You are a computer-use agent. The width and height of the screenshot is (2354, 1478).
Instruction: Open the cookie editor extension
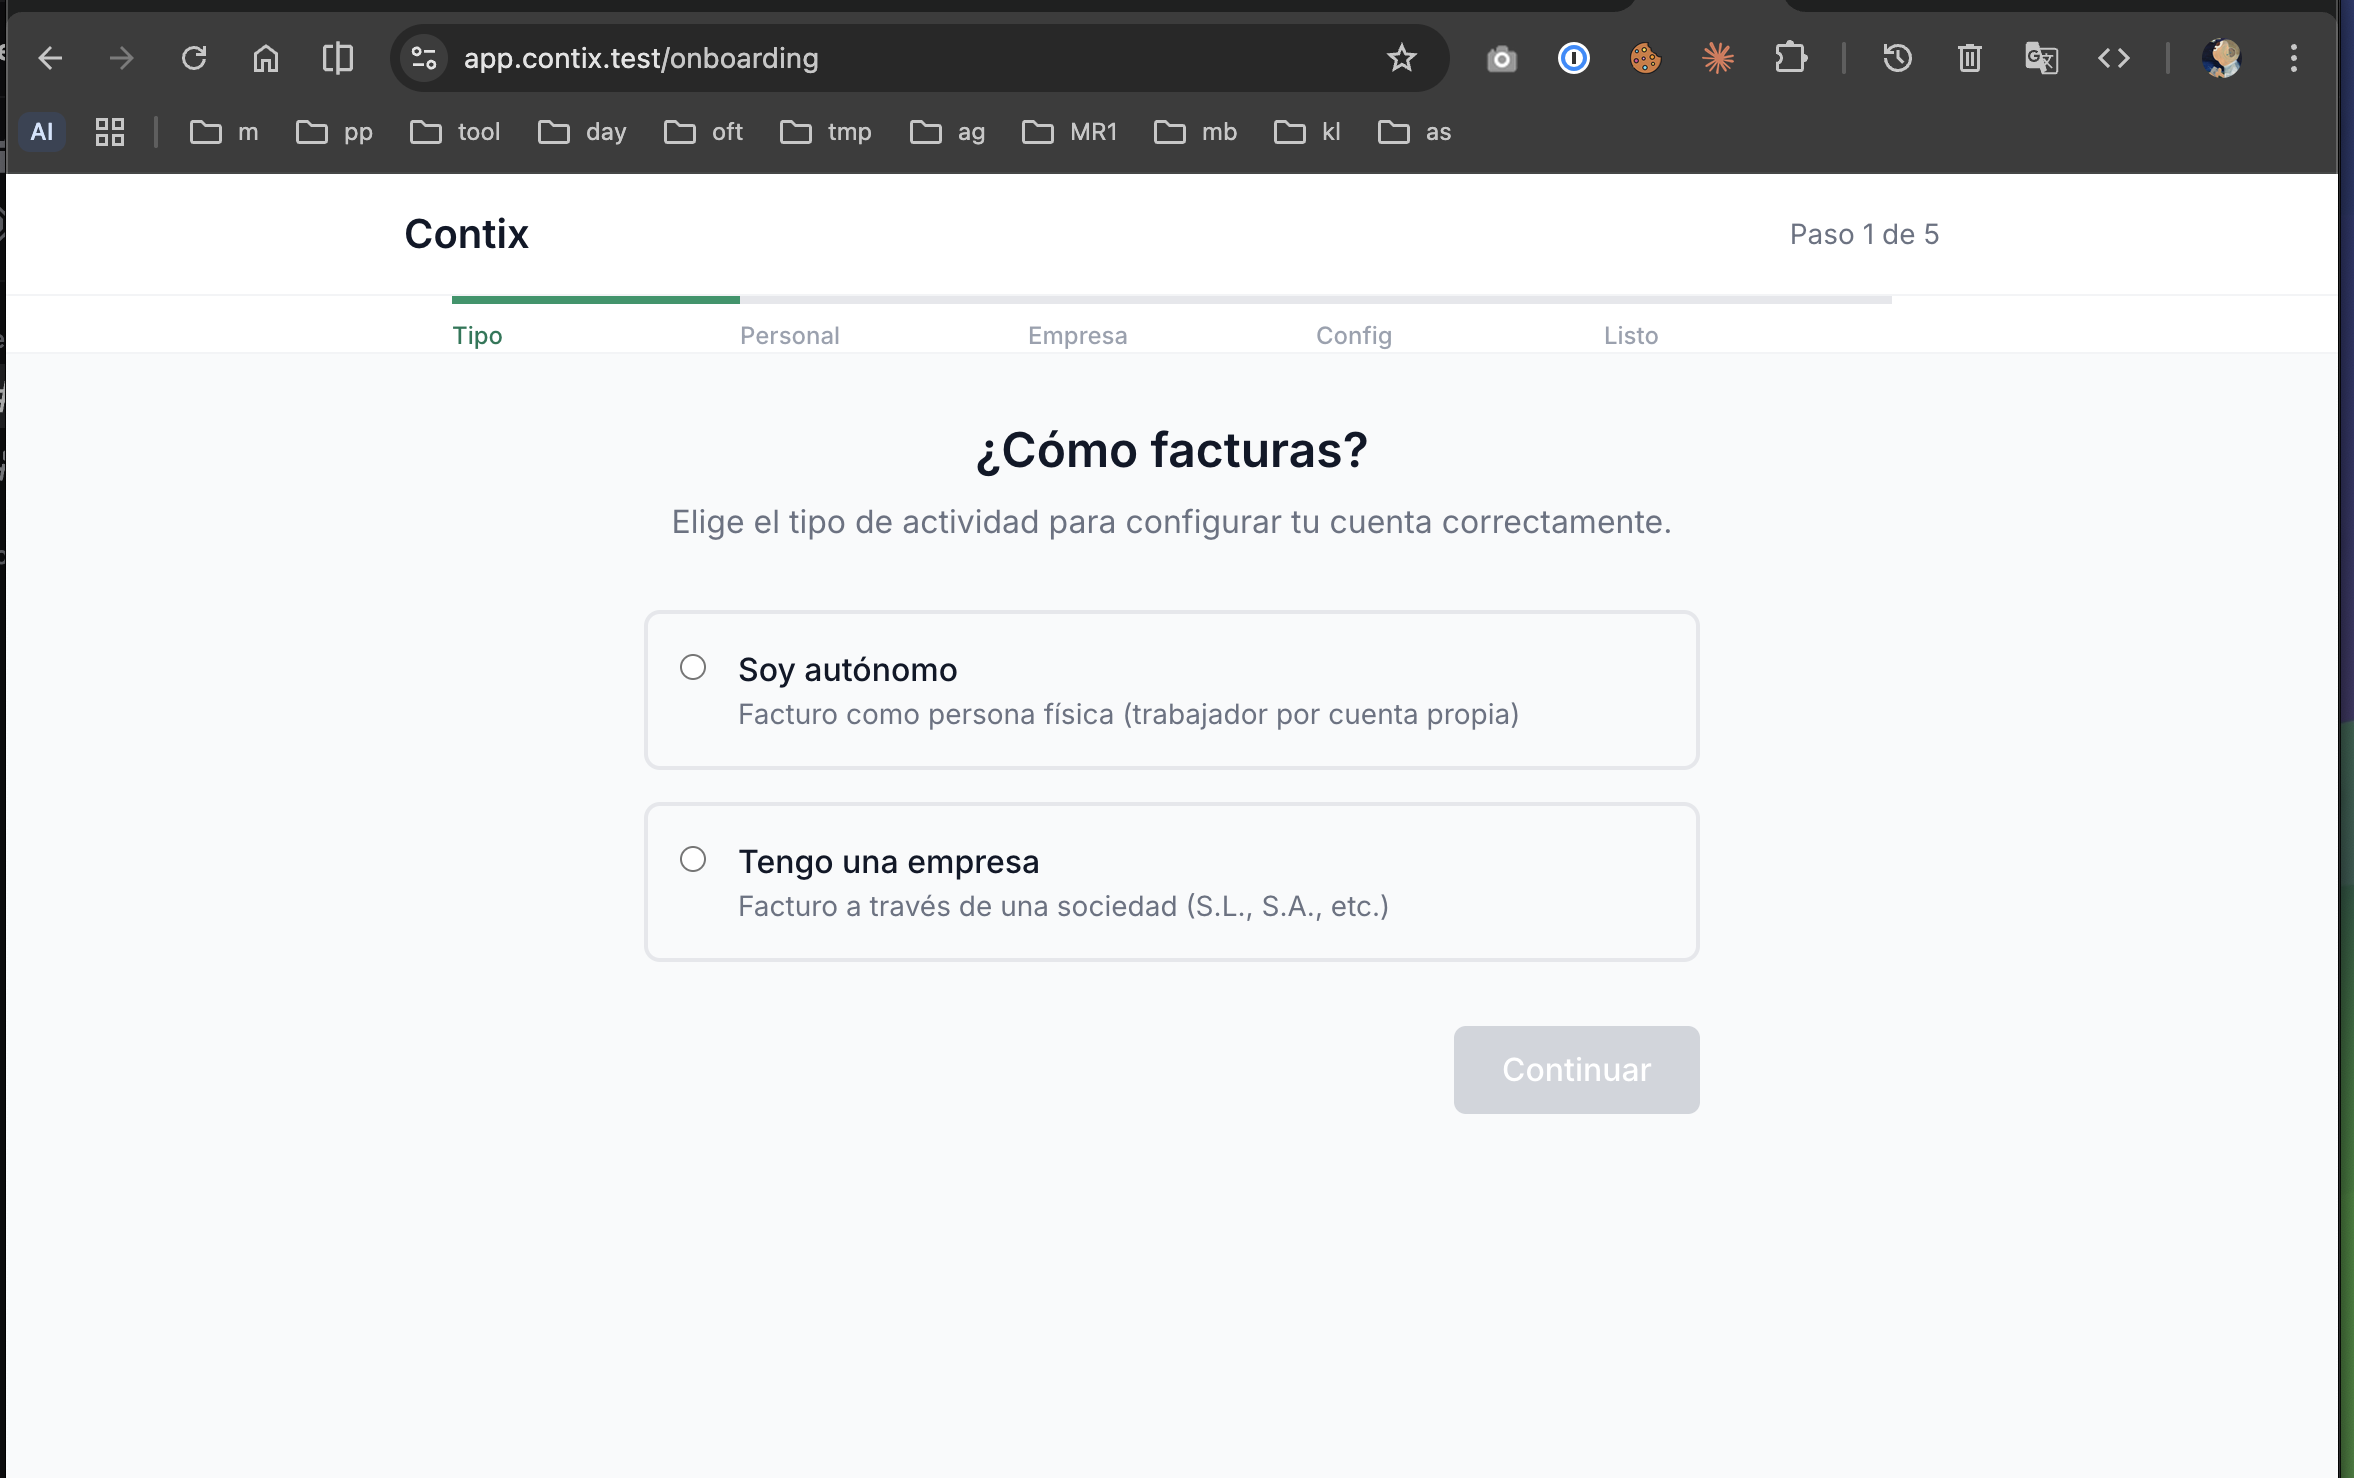coord(1643,58)
